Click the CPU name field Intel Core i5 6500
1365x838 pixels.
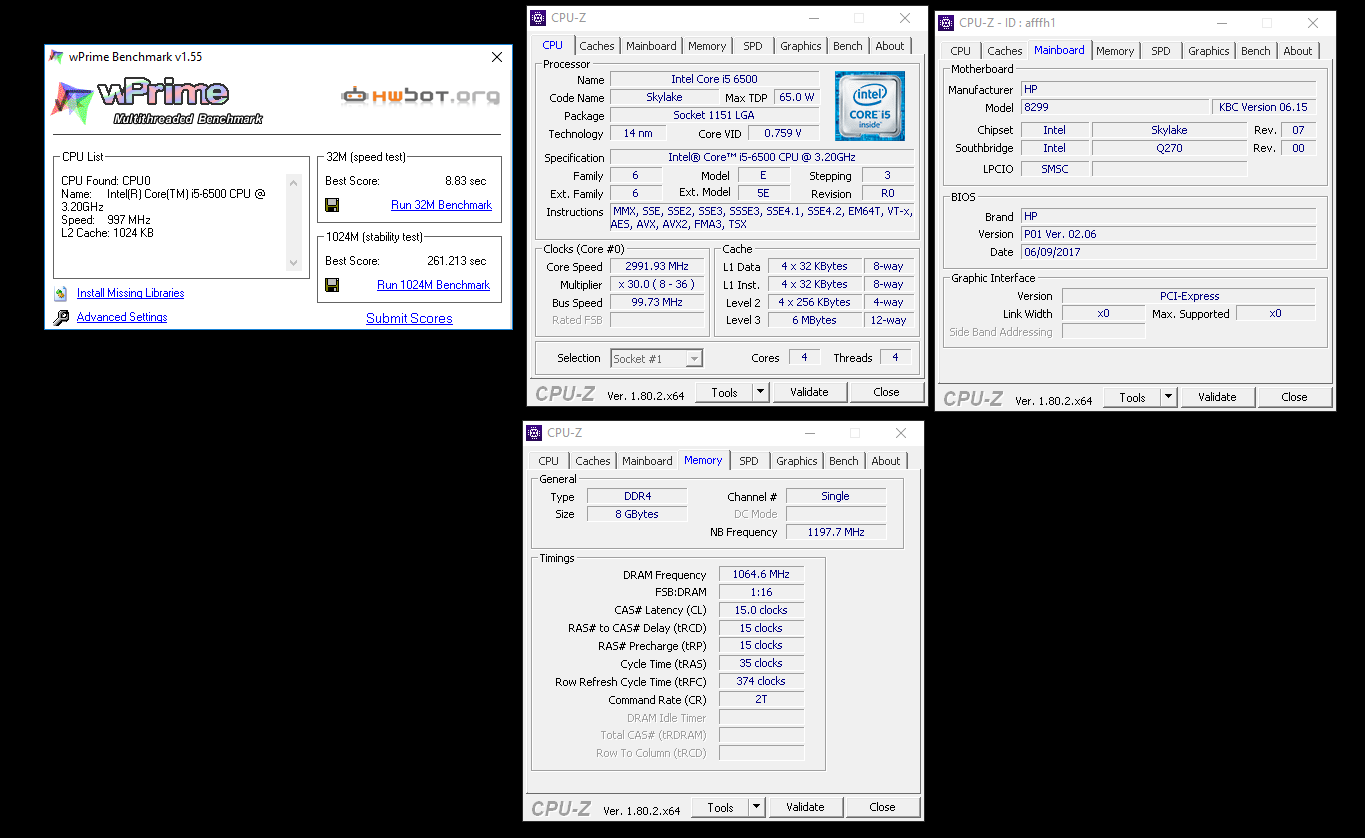coord(714,79)
